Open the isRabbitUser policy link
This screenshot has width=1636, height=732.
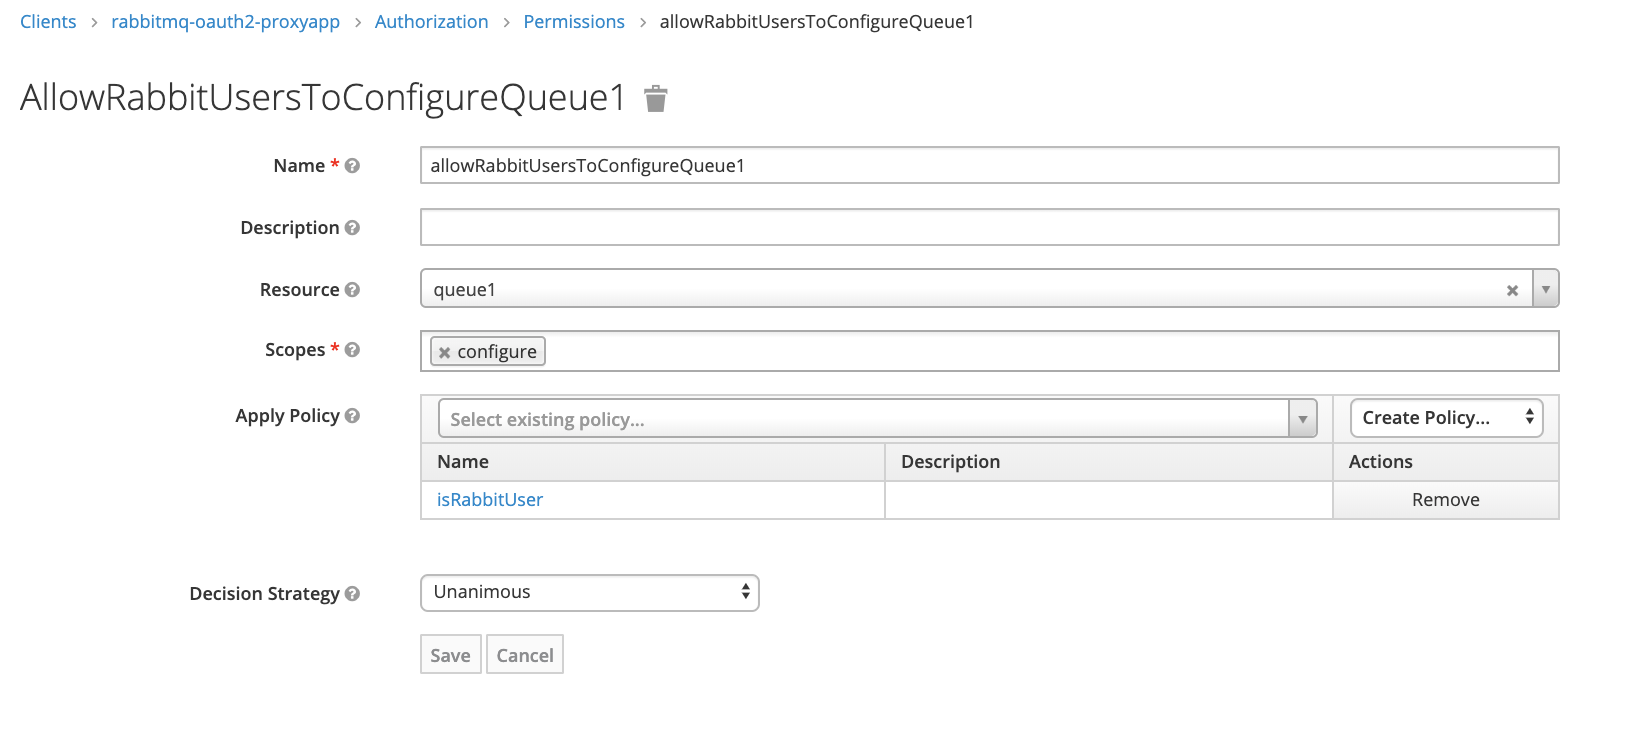[x=490, y=500]
